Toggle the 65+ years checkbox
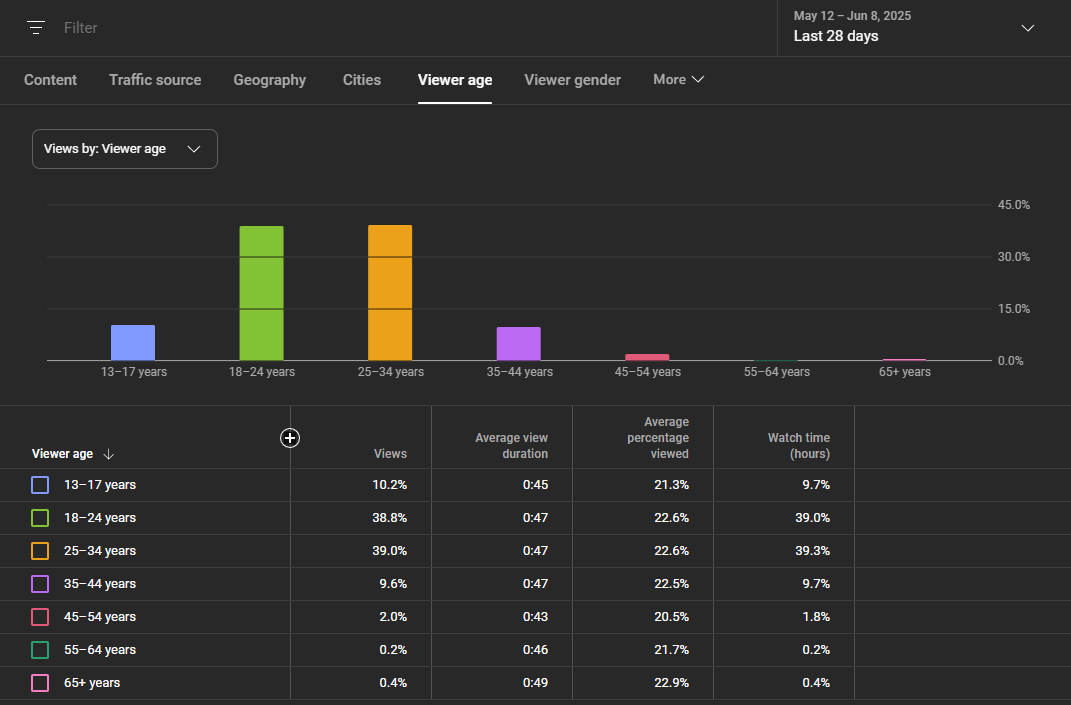 40,682
